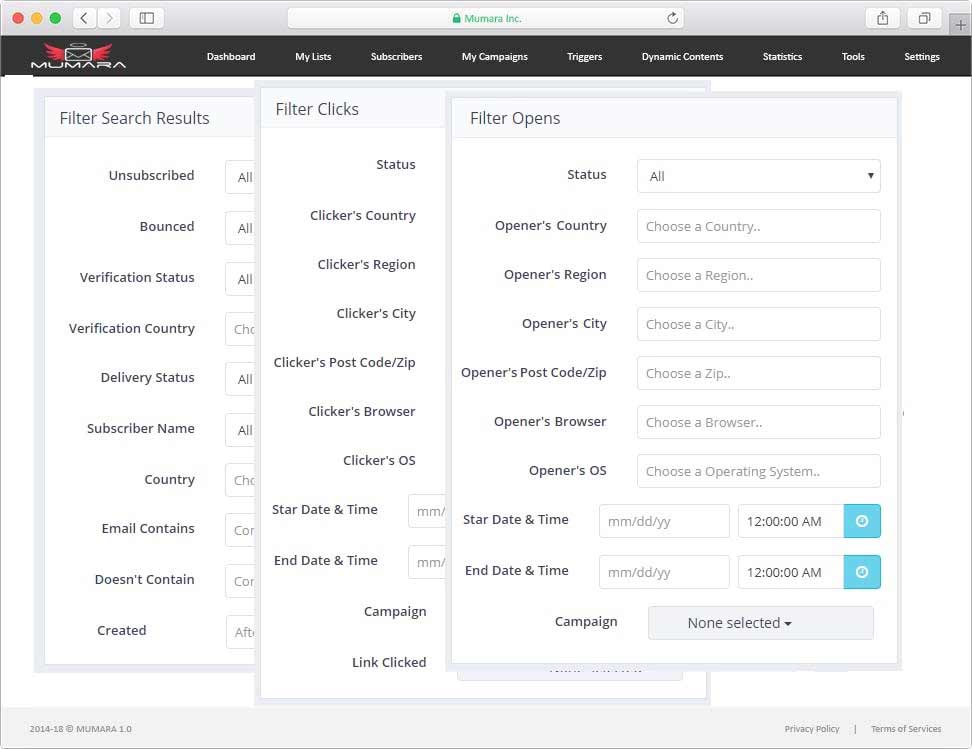Go to the My Campaigns menu
The height and width of the screenshot is (749, 972).
494,57
